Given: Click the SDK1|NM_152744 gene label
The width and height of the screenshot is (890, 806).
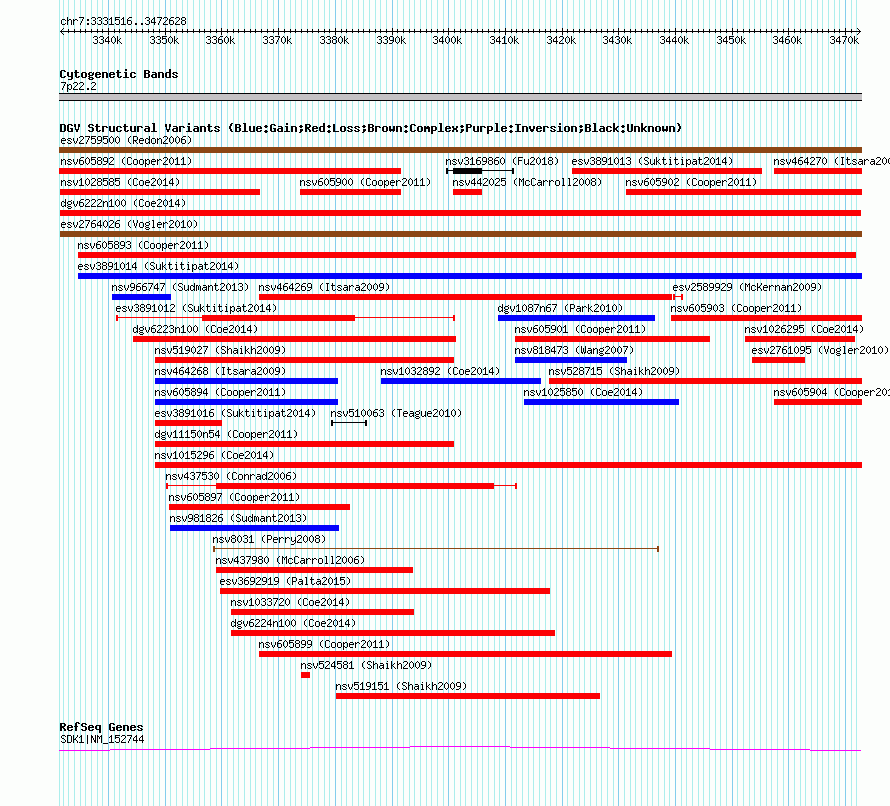Looking at the screenshot, I should pyautogui.click(x=102, y=740).
